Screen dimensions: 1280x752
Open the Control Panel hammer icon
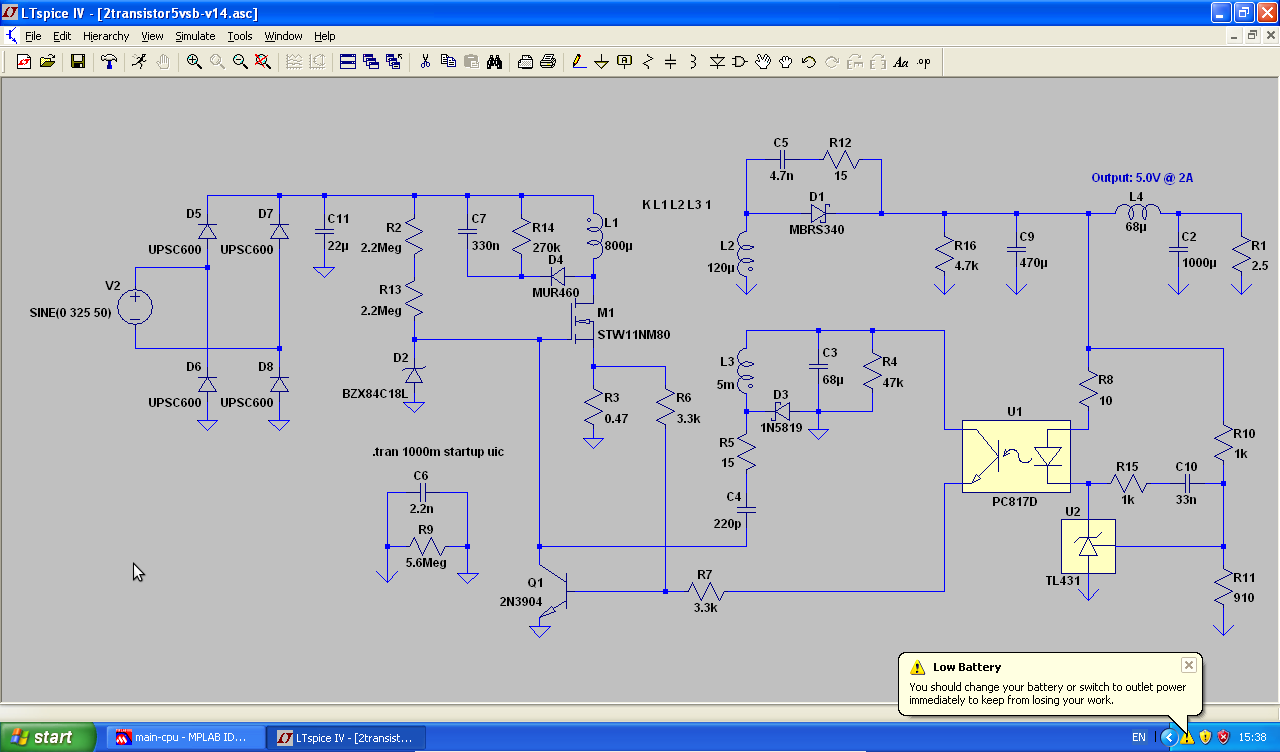[109, 62]
